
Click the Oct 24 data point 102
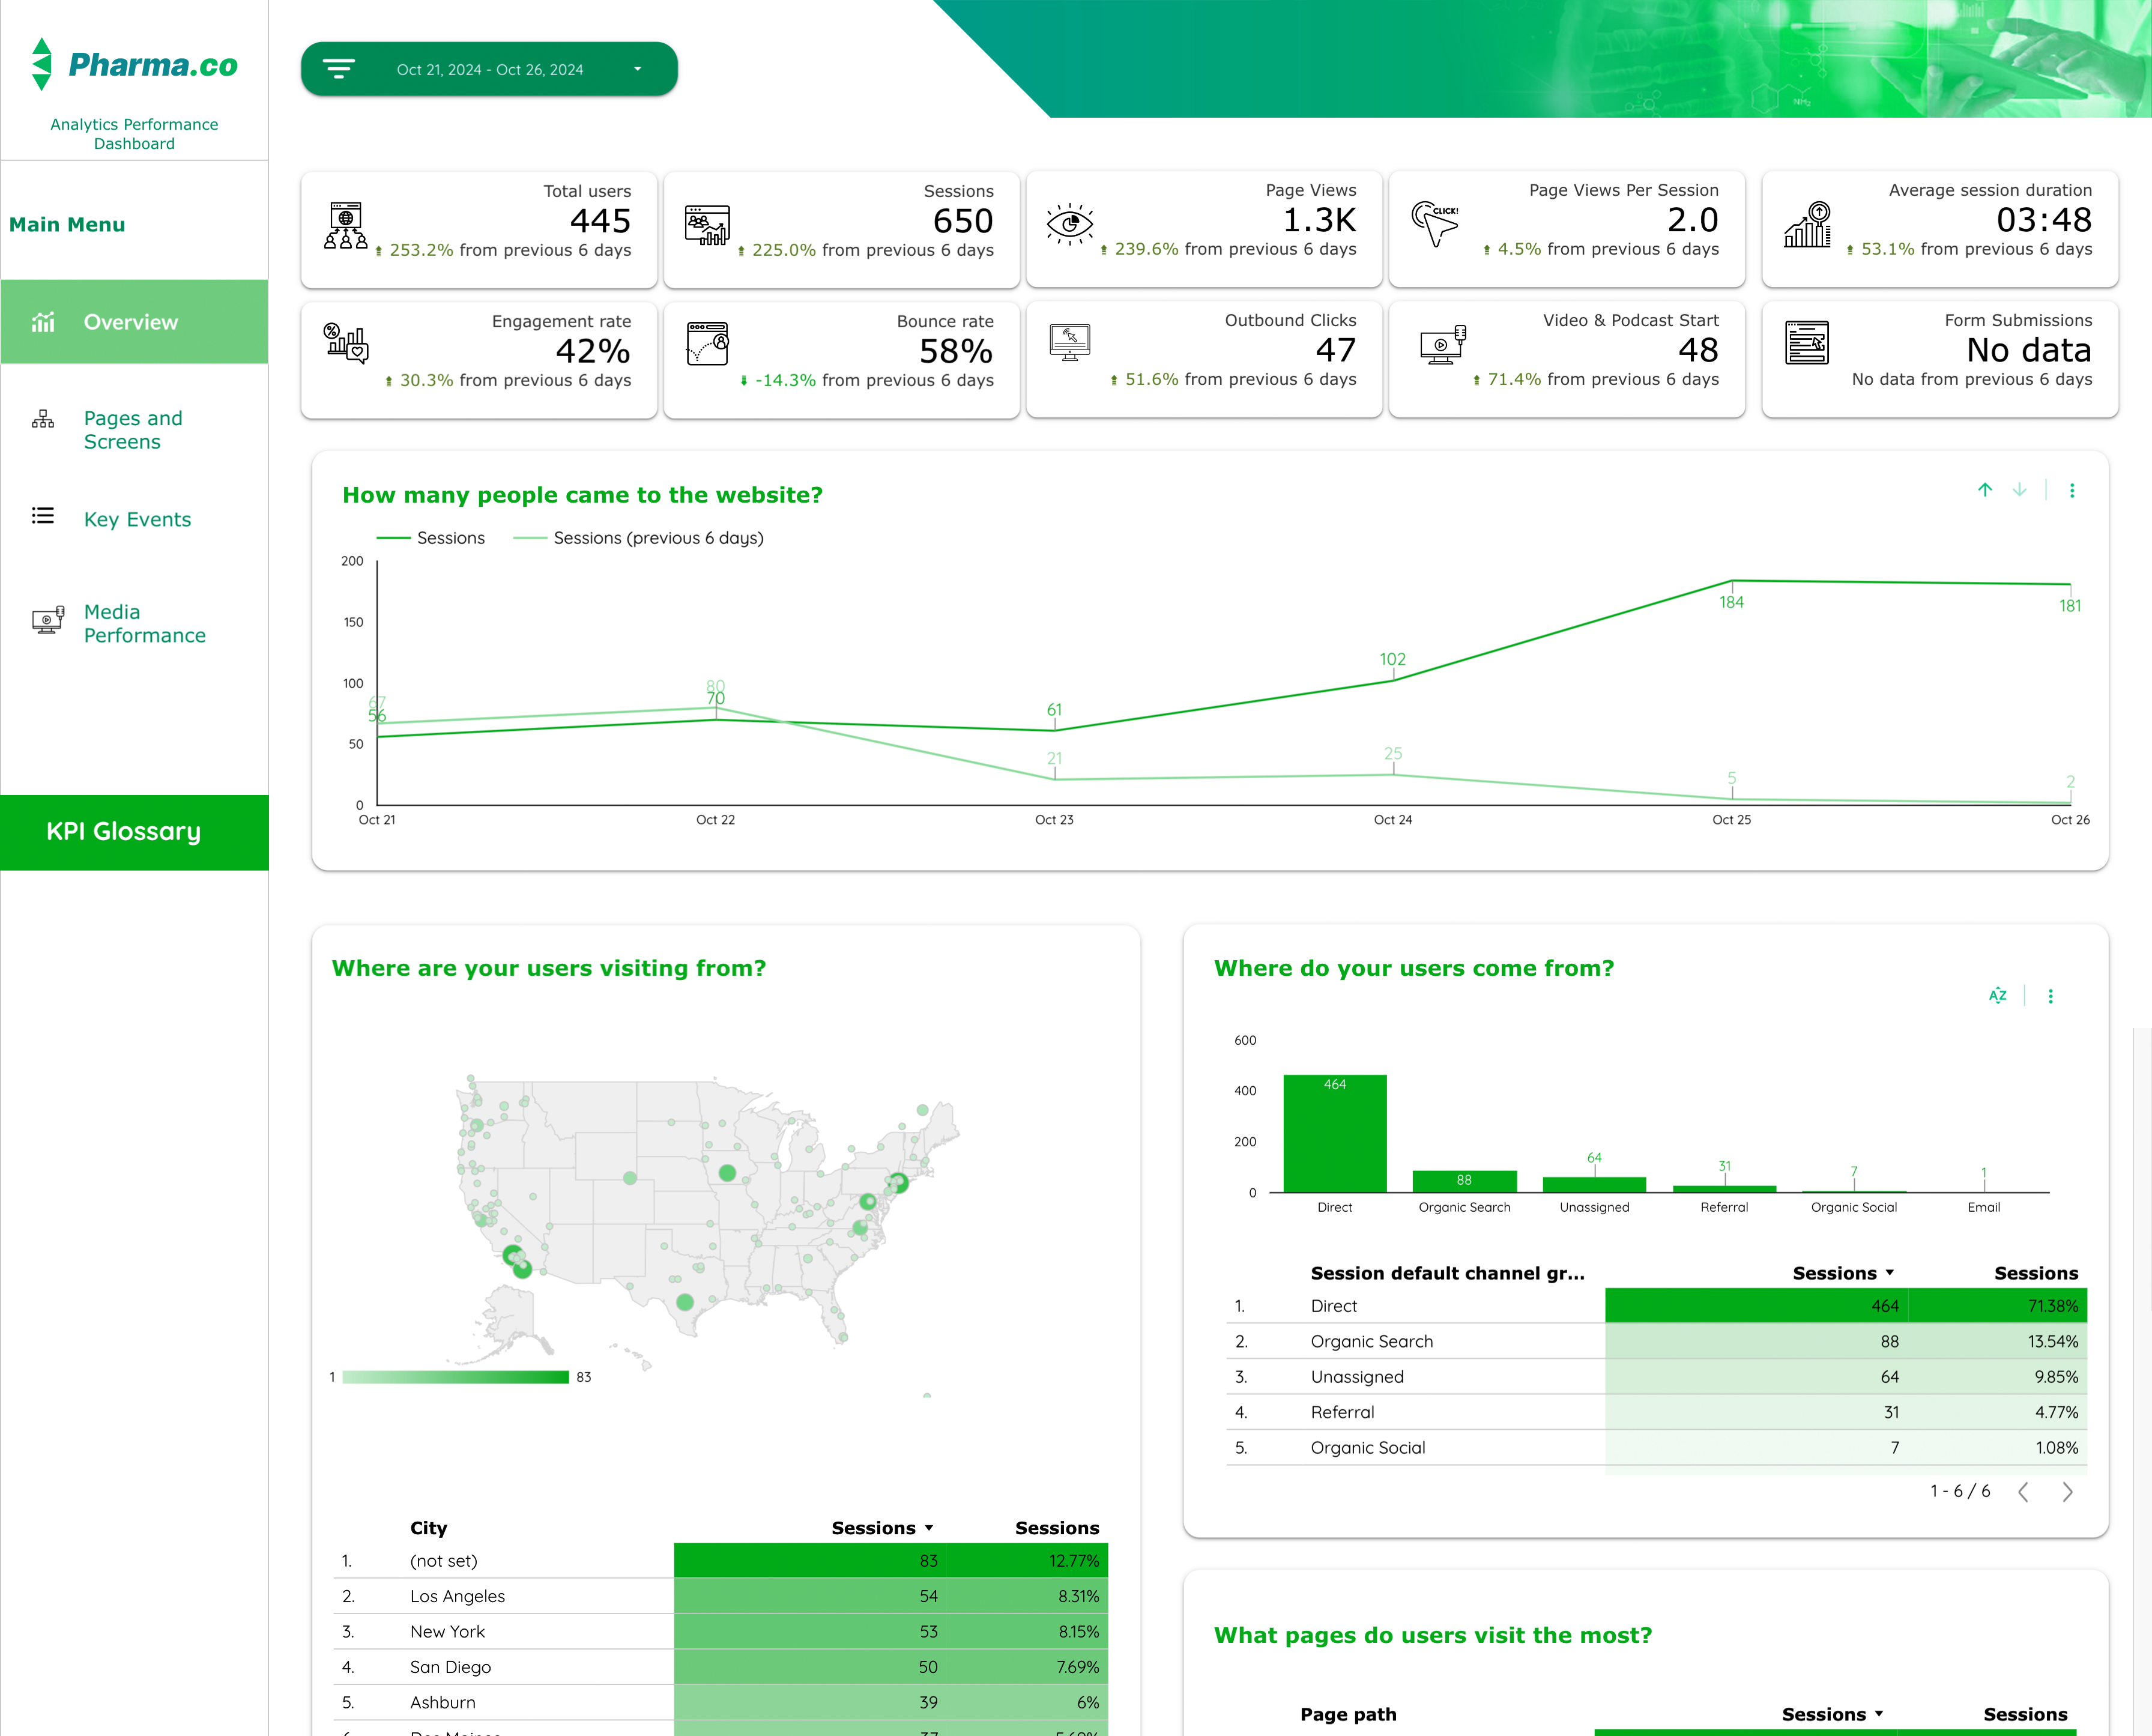(1393, 680)
